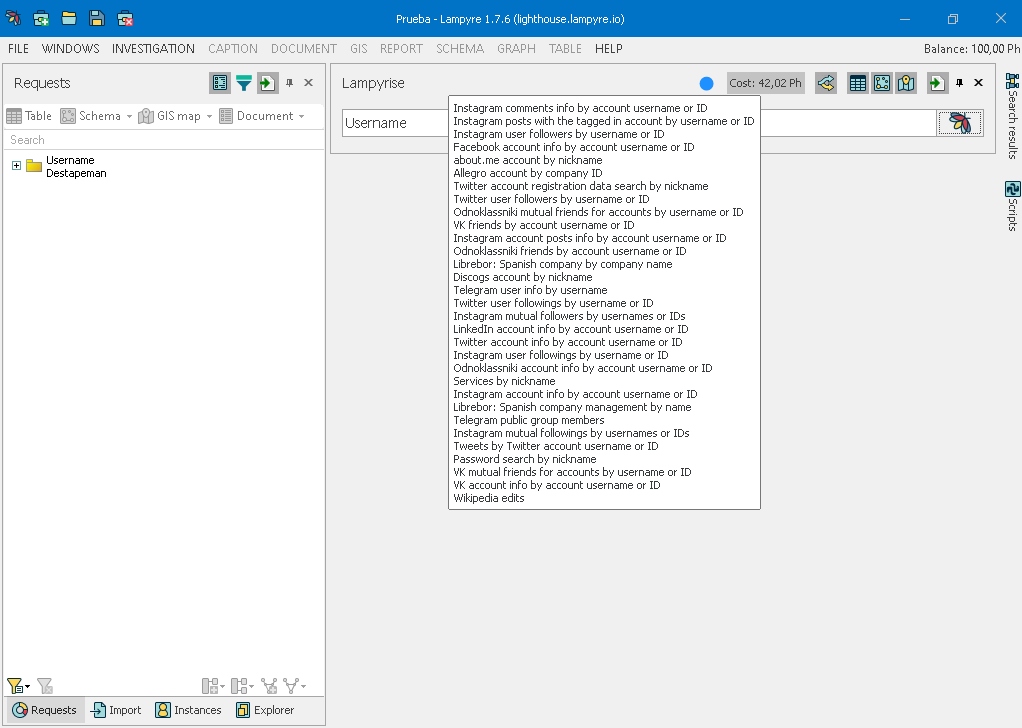Toggle the list view icon in Requests panel
1022x728 pixels.
tap(220, 83)
